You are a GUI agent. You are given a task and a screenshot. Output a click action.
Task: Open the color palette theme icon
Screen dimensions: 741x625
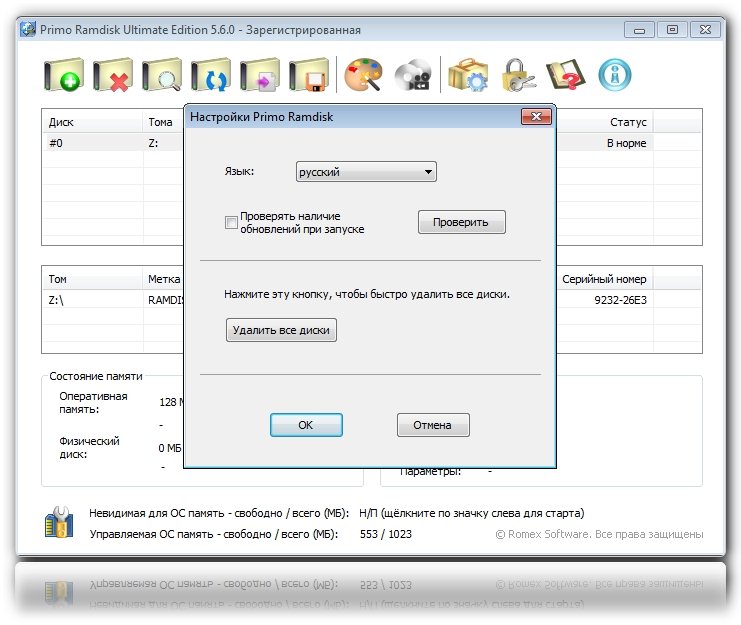coord(363,76)
